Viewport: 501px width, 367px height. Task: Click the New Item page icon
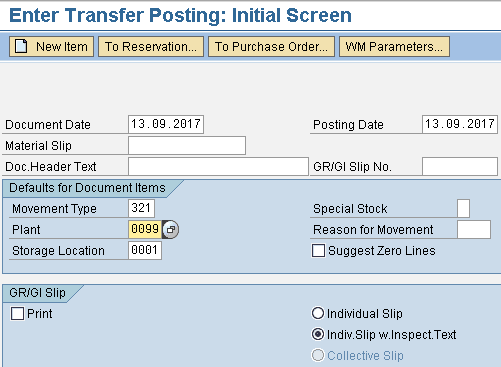tap(21, 46)
